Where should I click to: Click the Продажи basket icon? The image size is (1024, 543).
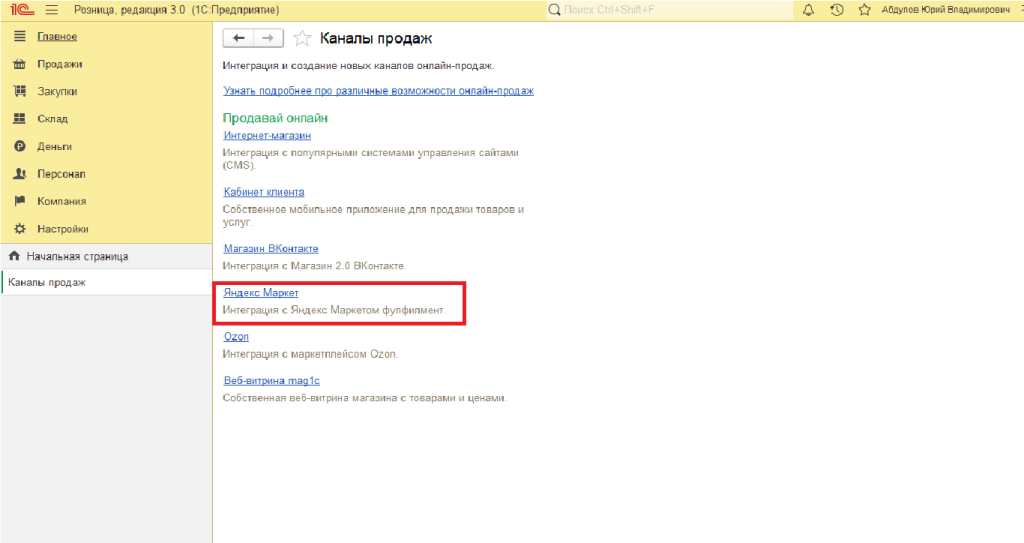20,64
